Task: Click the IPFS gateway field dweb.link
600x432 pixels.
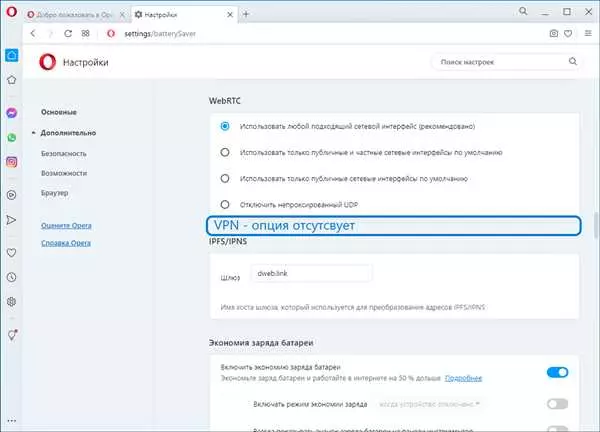Action: tap(311, 273)
